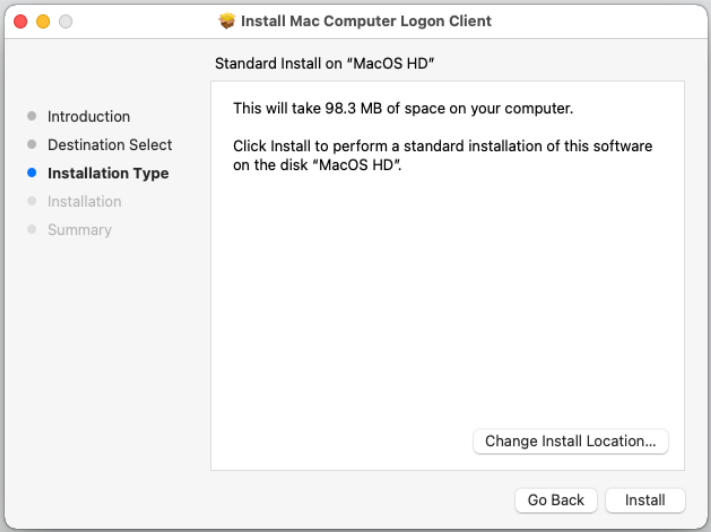This screenshot has height=532, width=711.
Task: Open Change Install Location options
Action: 570,441
